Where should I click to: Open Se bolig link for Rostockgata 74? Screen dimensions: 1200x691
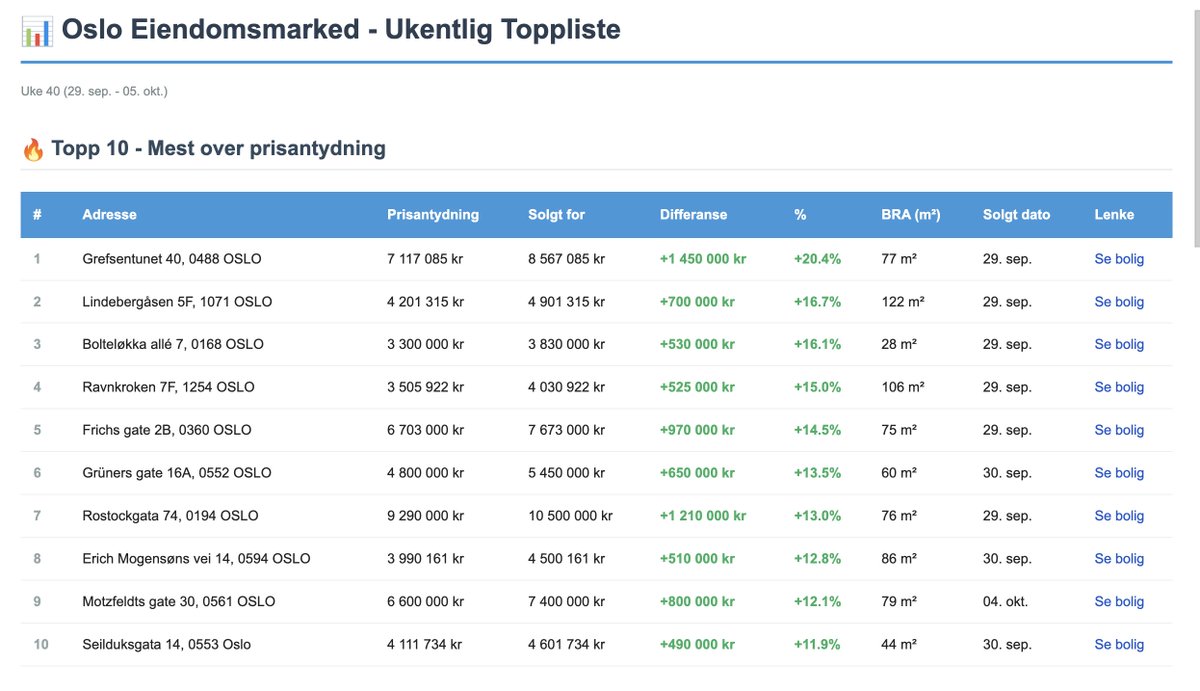tap(1119, 516)
